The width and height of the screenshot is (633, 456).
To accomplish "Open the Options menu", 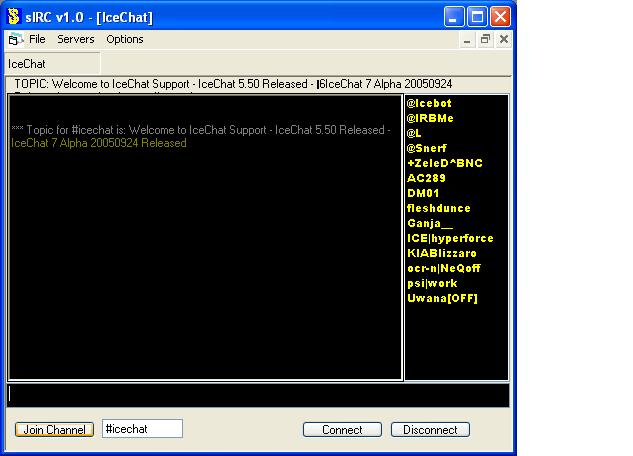I will click(125, 39).
